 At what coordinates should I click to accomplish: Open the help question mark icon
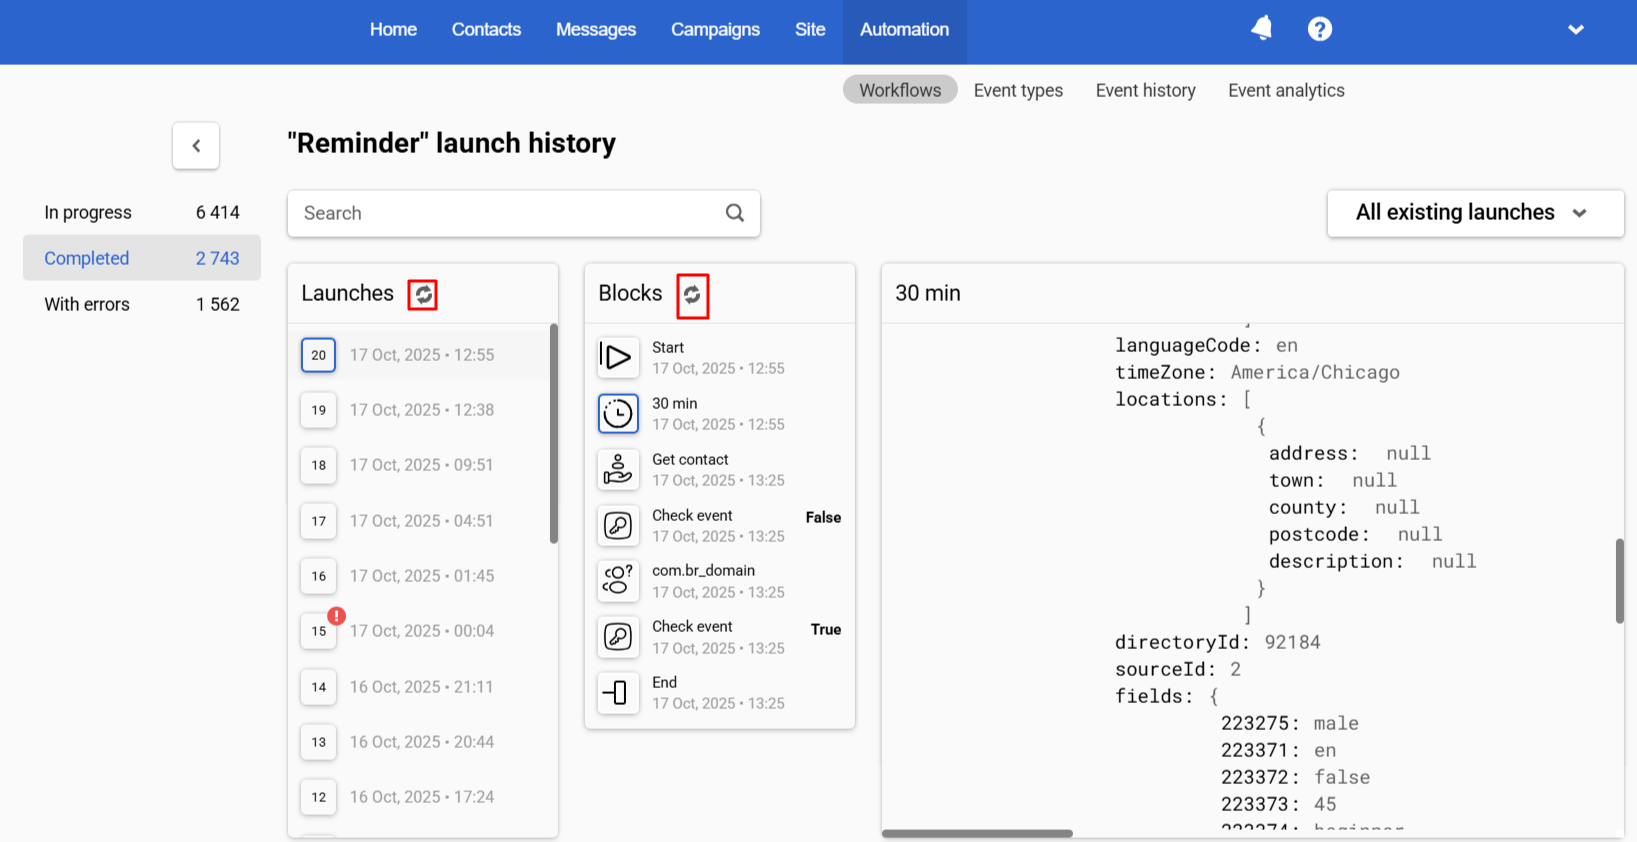(1320, 29)
